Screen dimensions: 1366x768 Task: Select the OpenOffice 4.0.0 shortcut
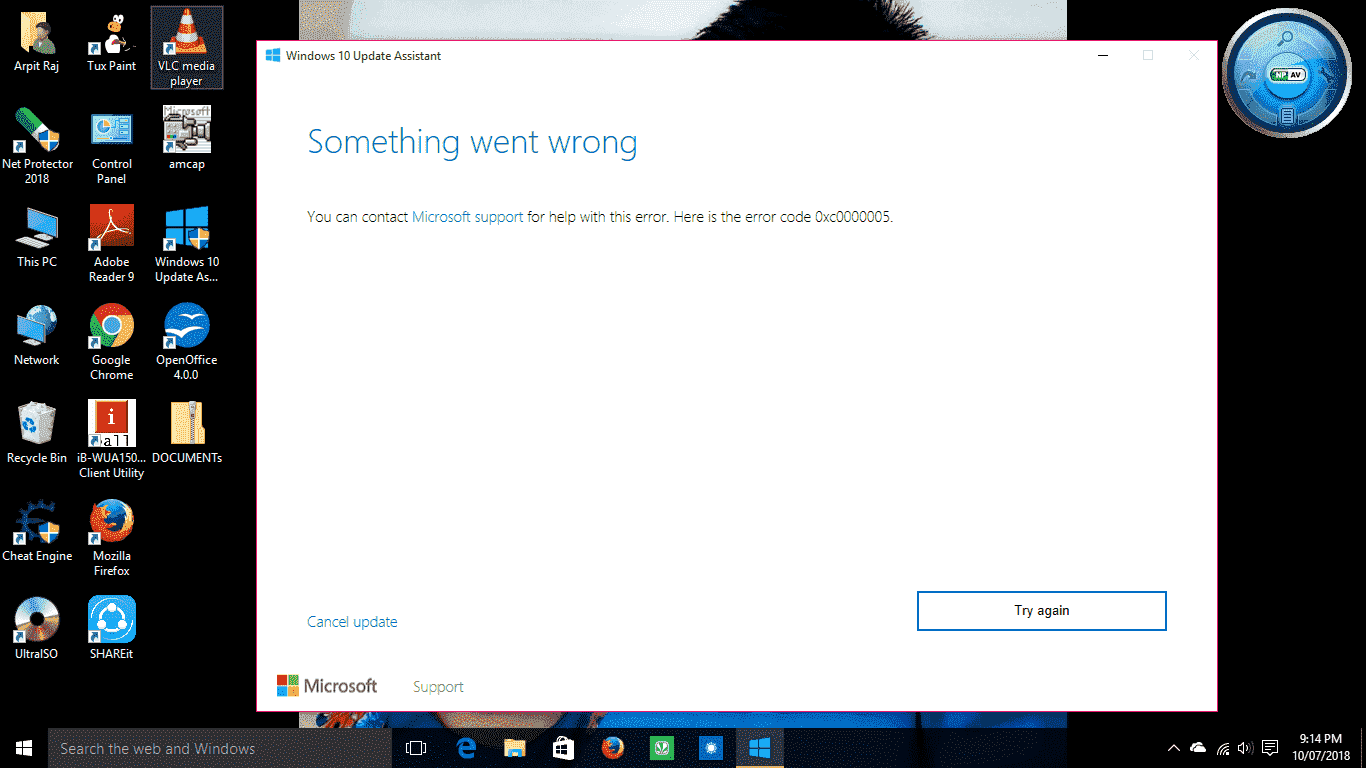[x=186, y=342]
